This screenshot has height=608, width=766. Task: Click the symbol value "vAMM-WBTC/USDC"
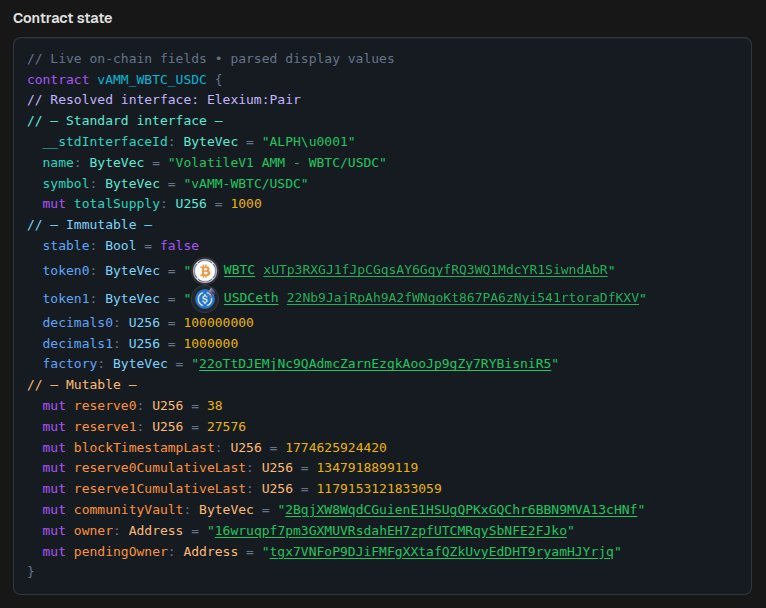tap(246, 184)
